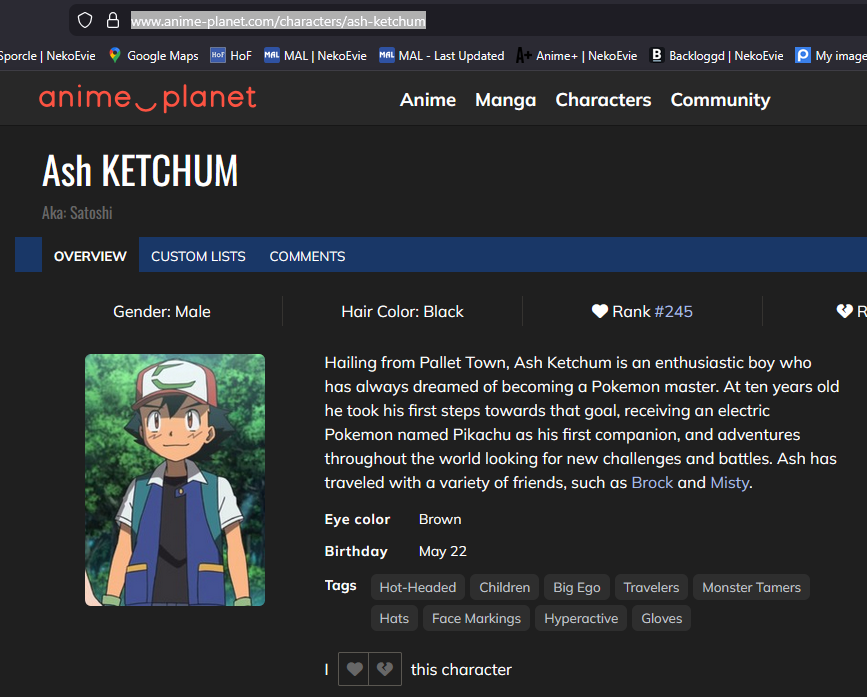Select the Hot-Headed tag
The width and height of the screenshot is (867, 697).
click(418, 587)
